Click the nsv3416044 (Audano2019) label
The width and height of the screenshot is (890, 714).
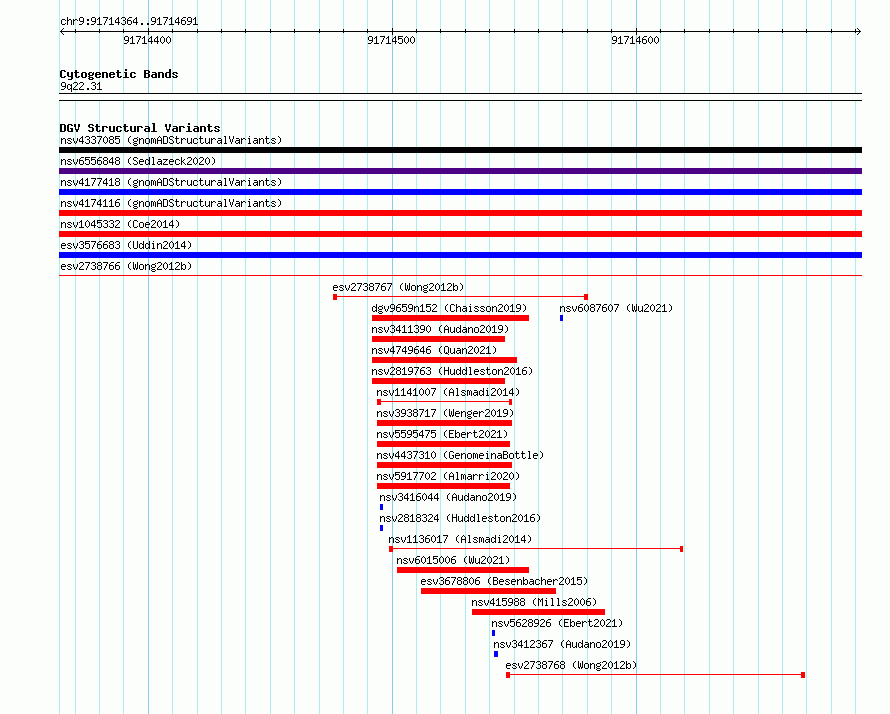pyautogui.click(x=448, y=497)
